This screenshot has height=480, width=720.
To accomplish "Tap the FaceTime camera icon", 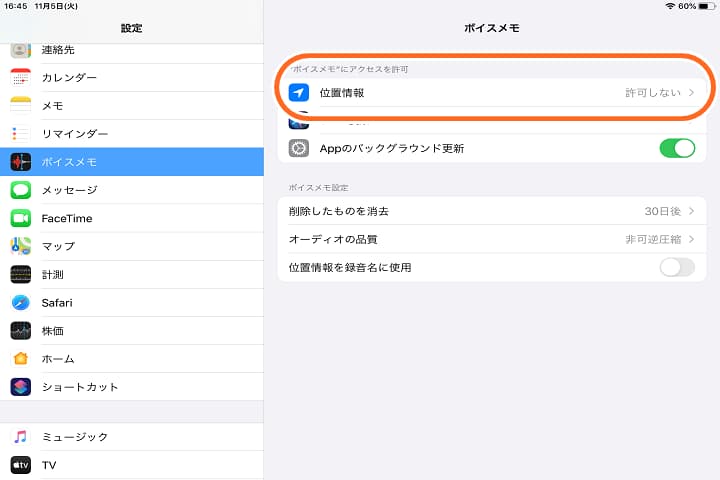I will pyautogui.click(x=21, y=218).
